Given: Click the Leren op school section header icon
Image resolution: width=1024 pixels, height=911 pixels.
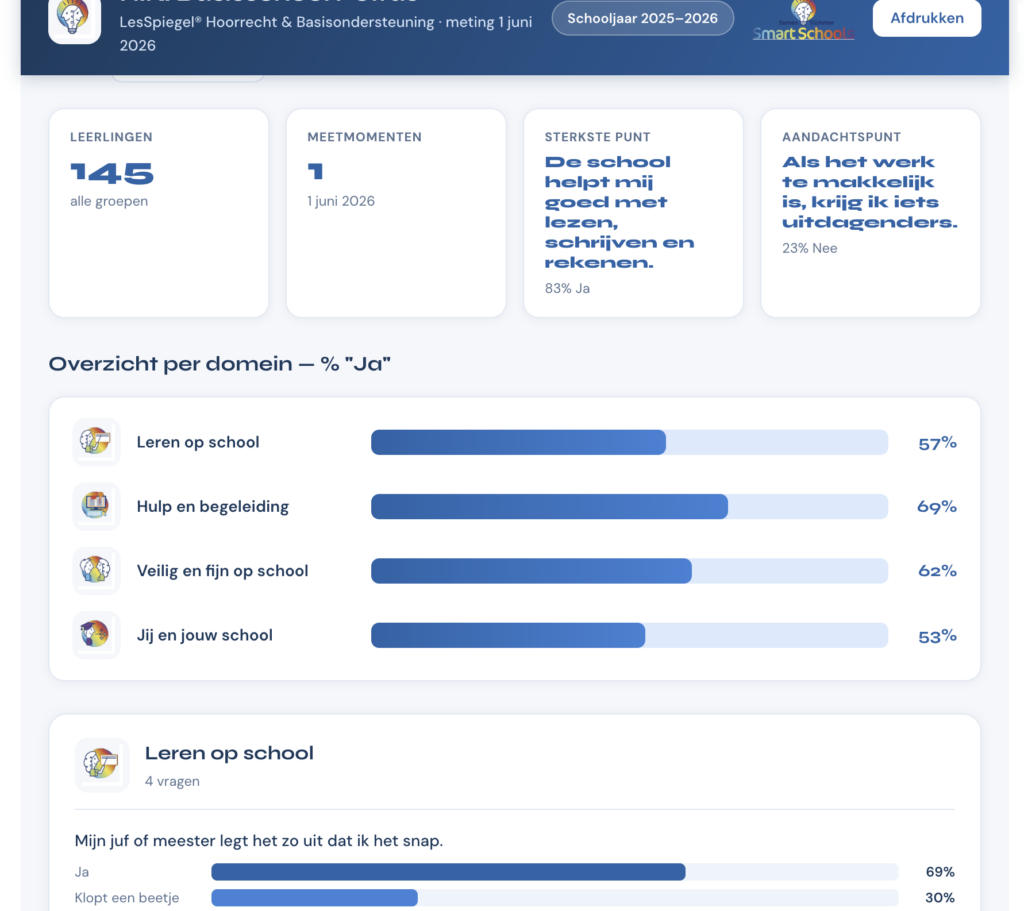Looking at the screenshot, I should [102, 765].
